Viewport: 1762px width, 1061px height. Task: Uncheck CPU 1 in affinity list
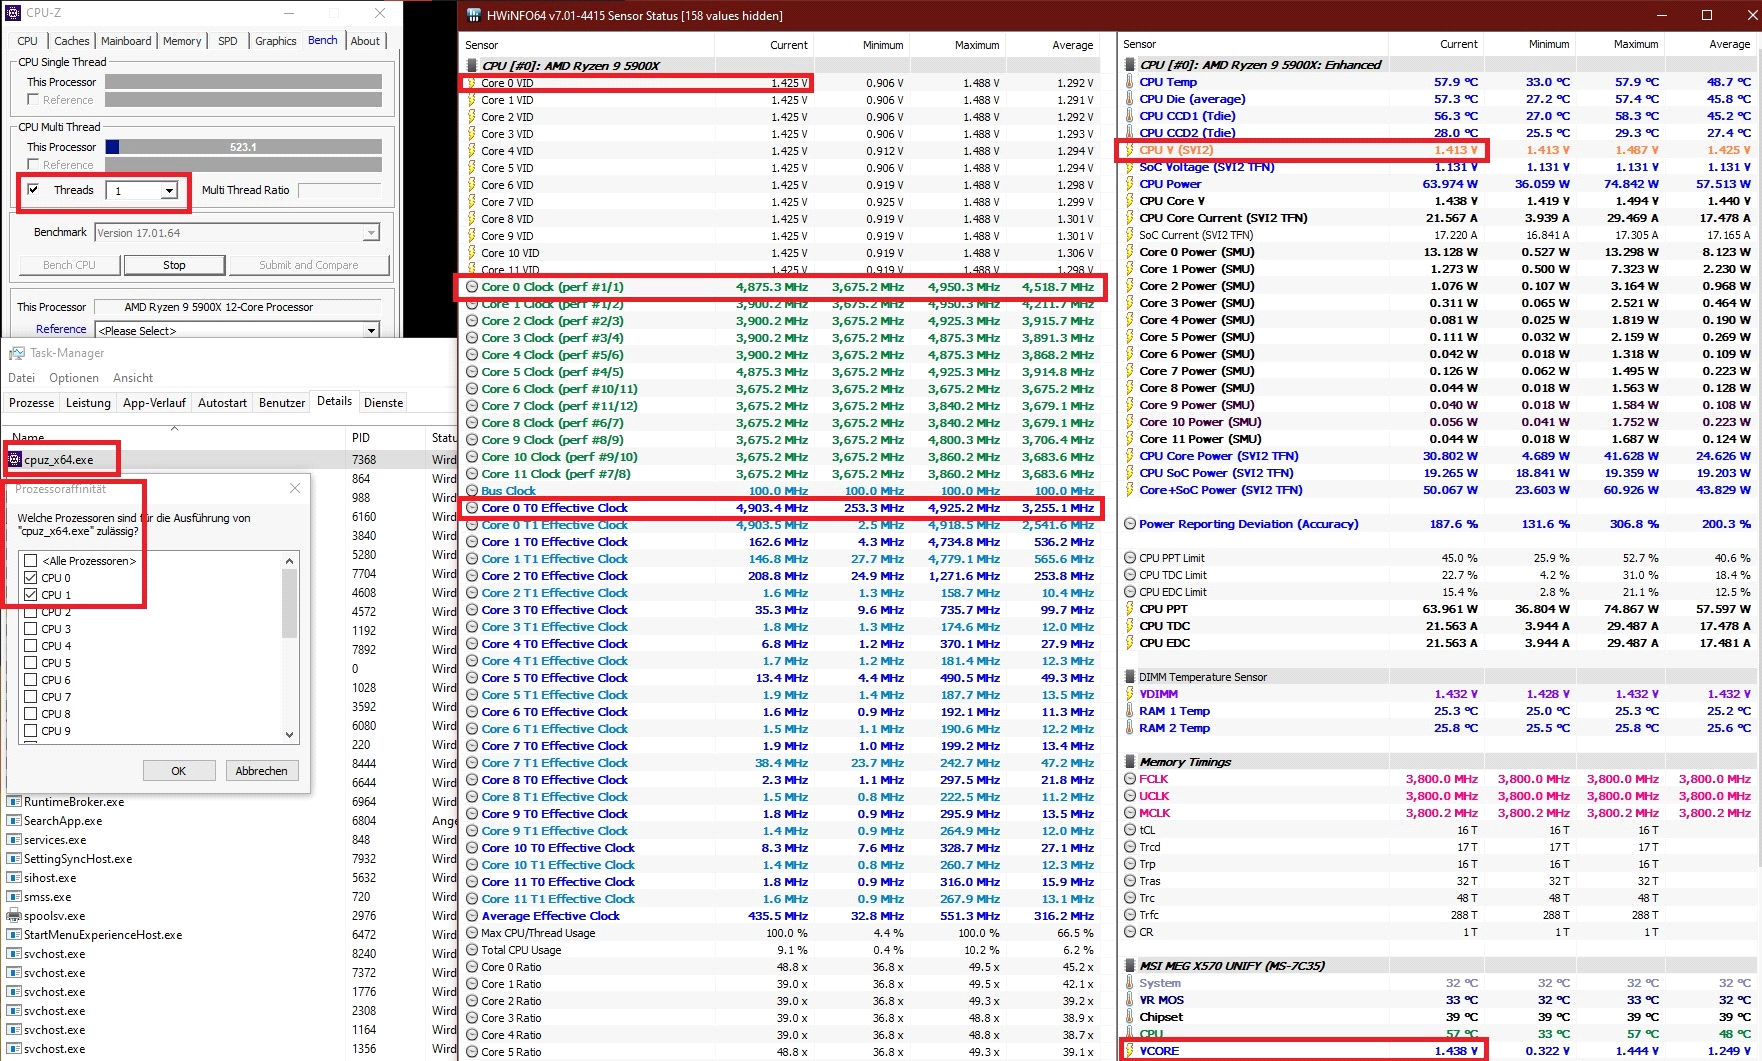point(31,595)
